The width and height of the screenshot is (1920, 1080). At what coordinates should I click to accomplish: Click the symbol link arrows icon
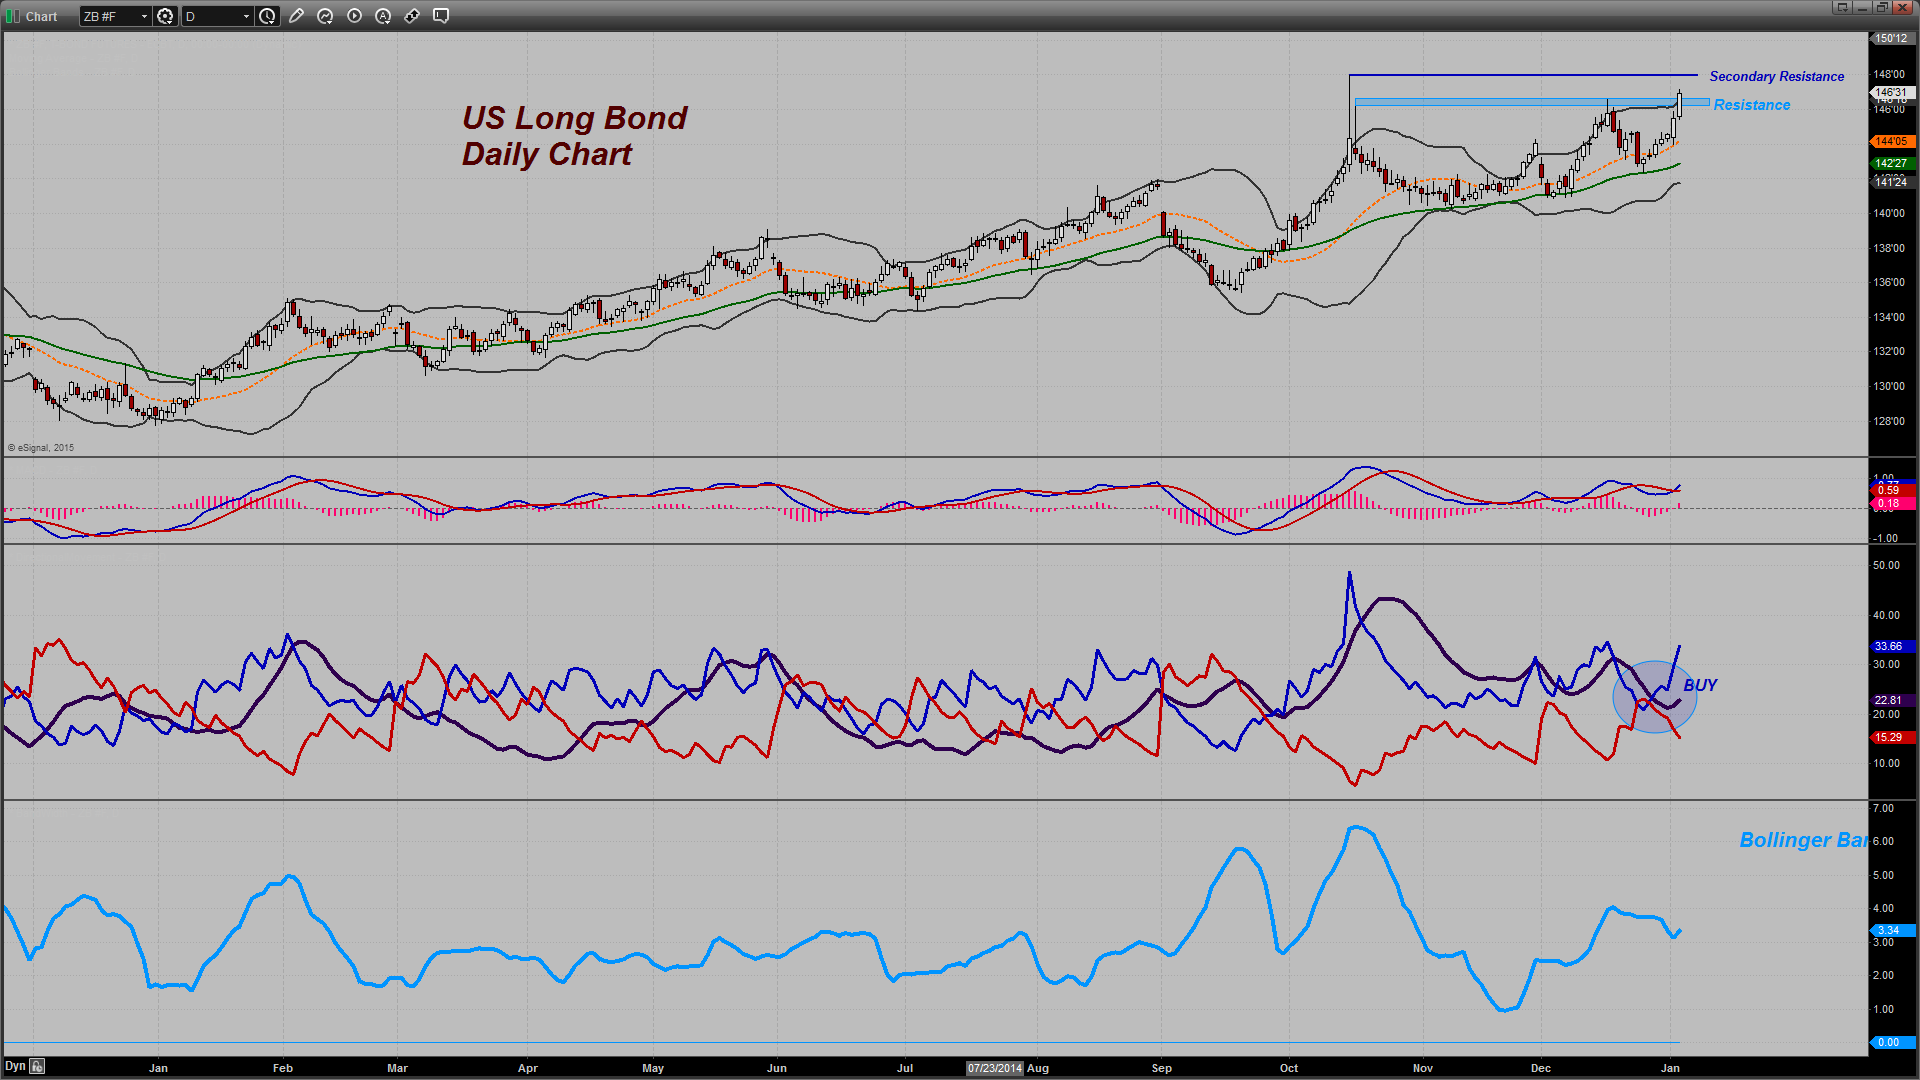(x=412, y=16)
